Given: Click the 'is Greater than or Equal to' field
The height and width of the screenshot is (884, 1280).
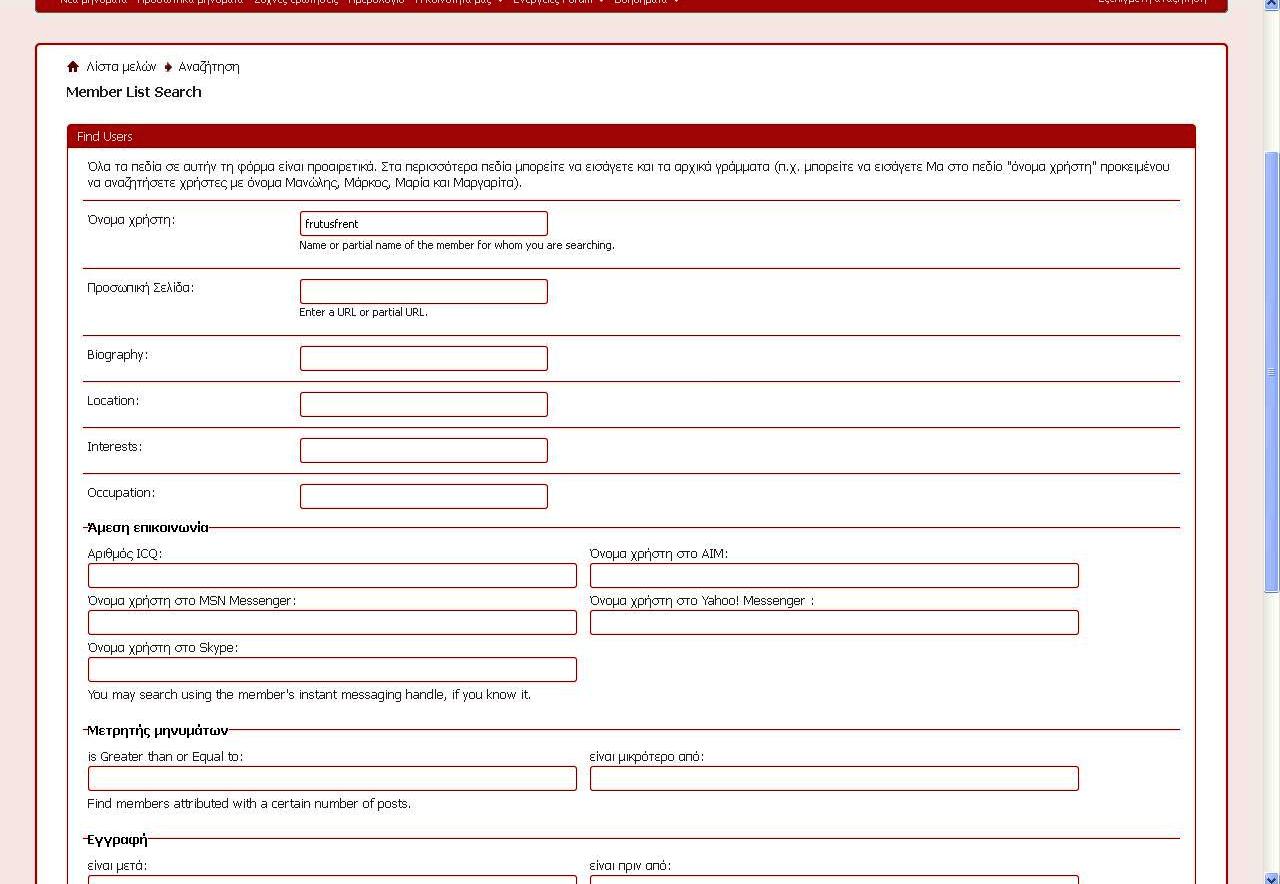Looking at the screenshot, I should click(x=332, y=778).
